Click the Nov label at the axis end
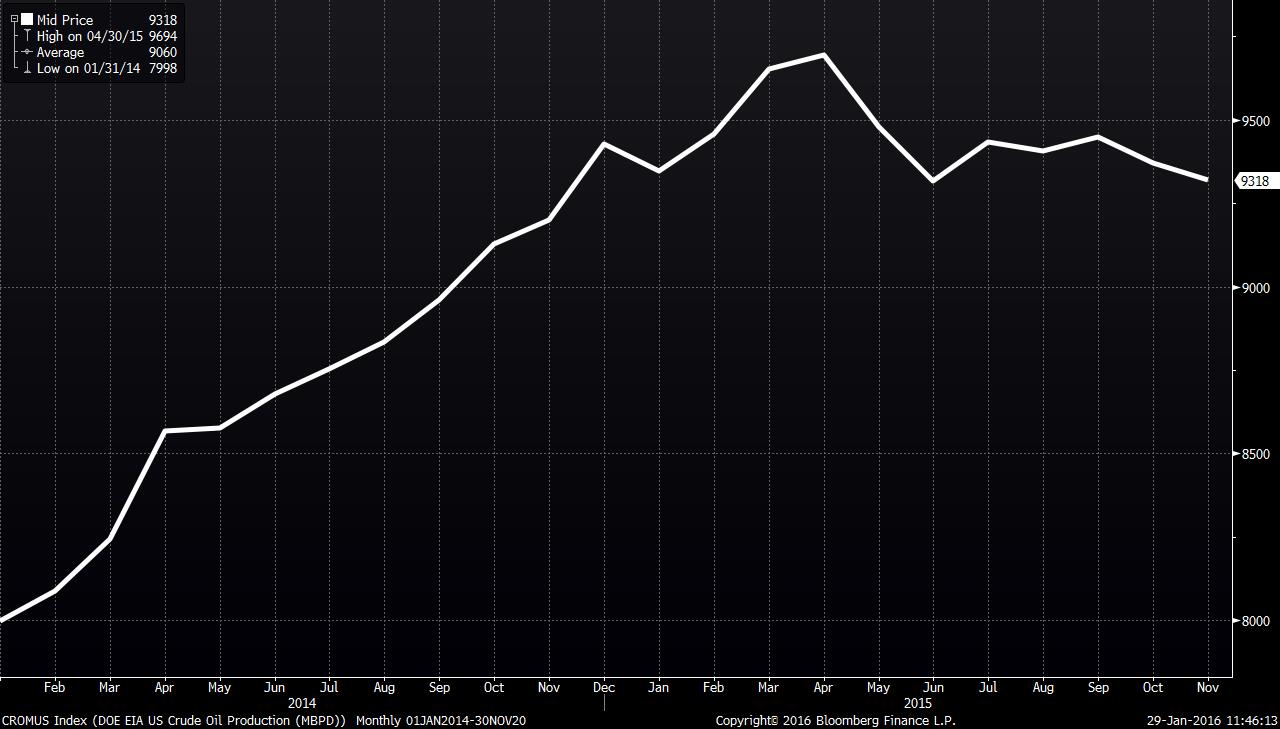Screen dimensions: 1280x729 coord(1207,688)
